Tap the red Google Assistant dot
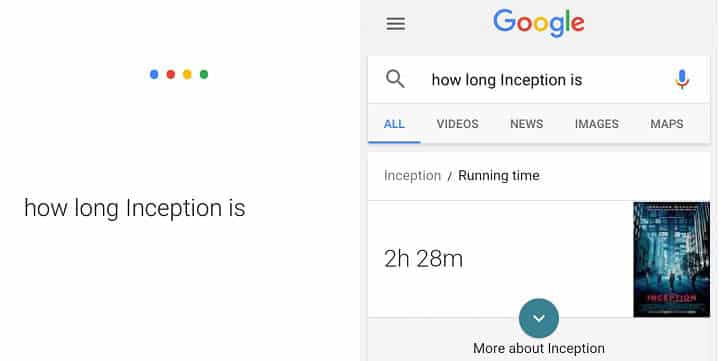The height and width of the screenshot is (361, 720). (171, 74)
